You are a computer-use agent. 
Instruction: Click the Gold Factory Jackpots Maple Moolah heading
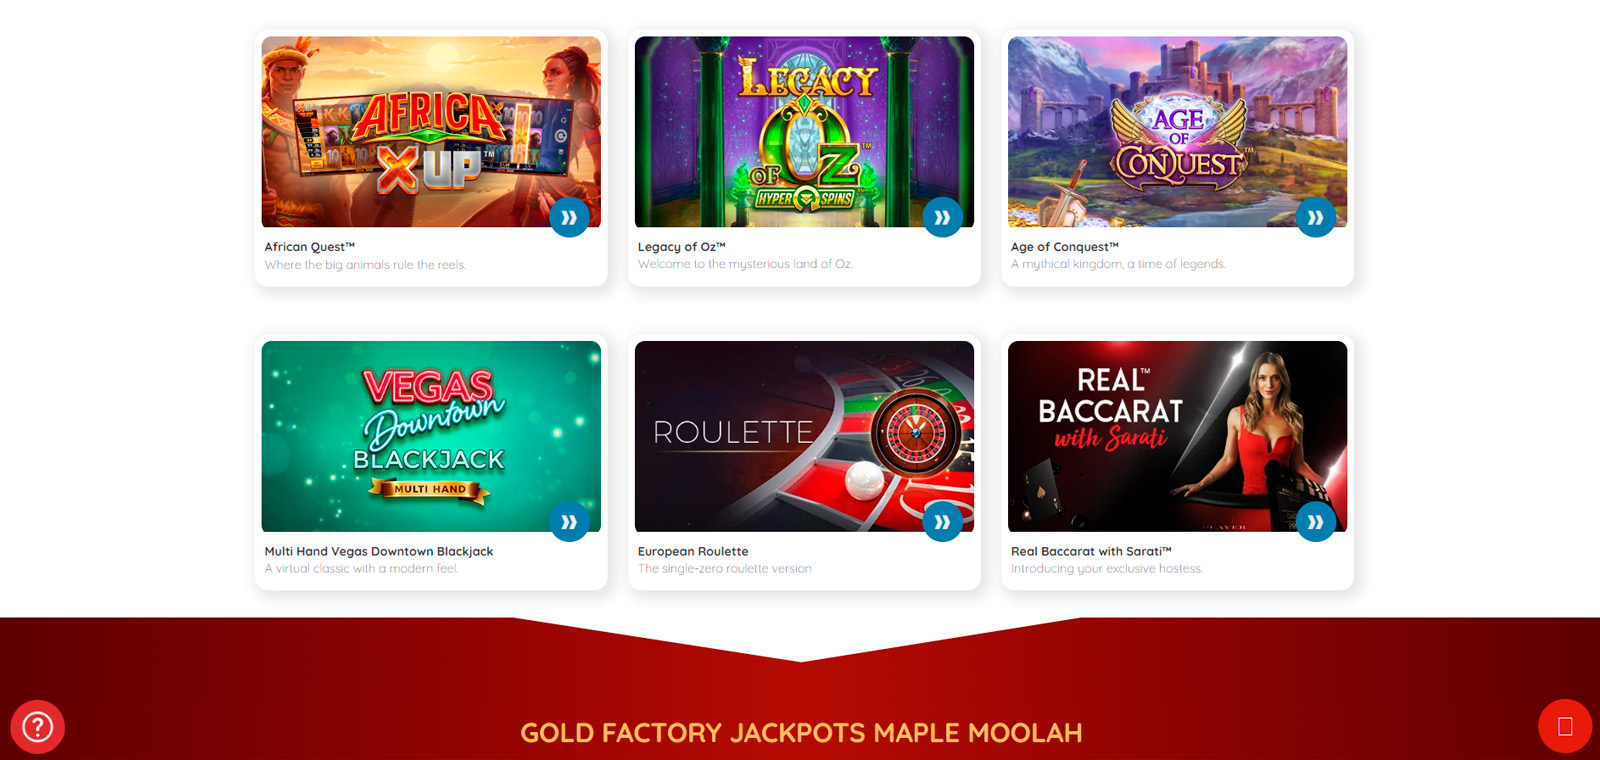(801, 733)
